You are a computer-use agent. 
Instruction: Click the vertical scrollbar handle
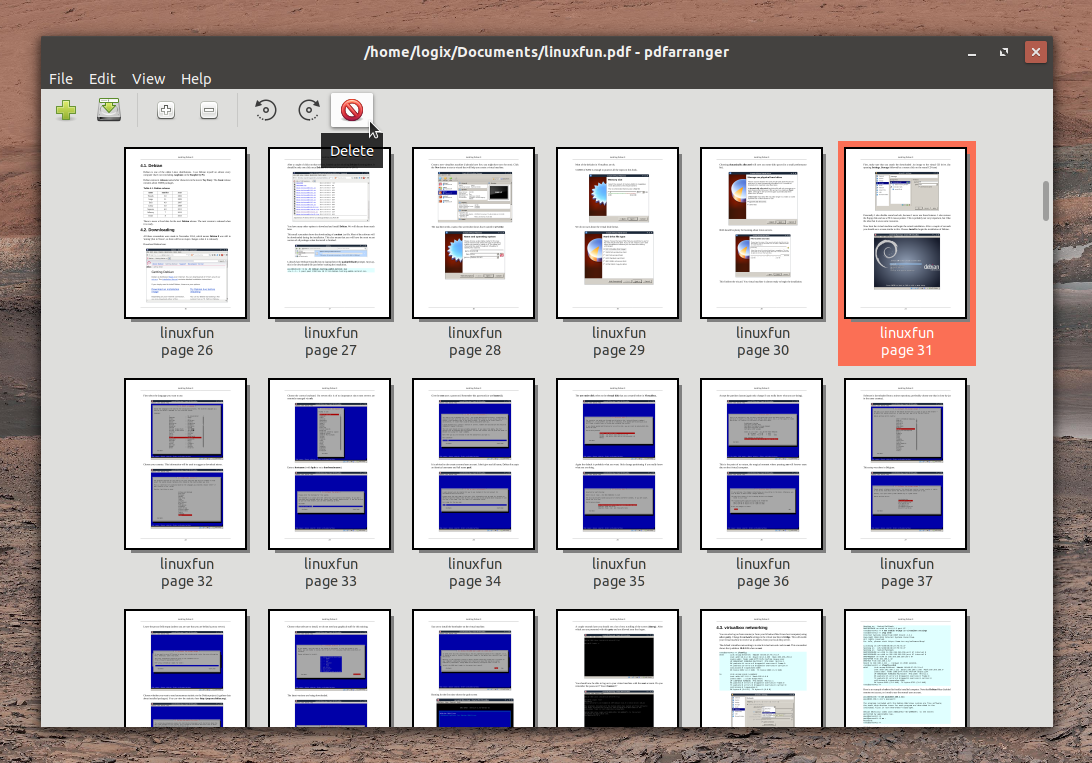point(1045,200)
